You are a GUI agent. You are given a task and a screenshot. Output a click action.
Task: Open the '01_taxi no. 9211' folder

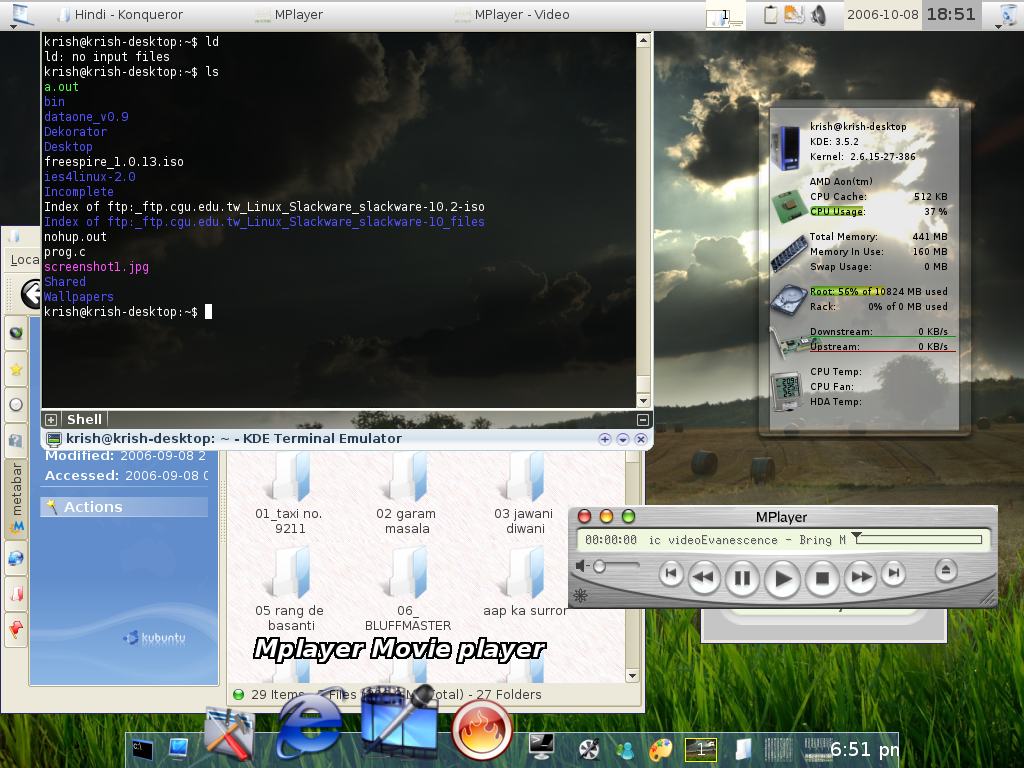click(289, 493)
